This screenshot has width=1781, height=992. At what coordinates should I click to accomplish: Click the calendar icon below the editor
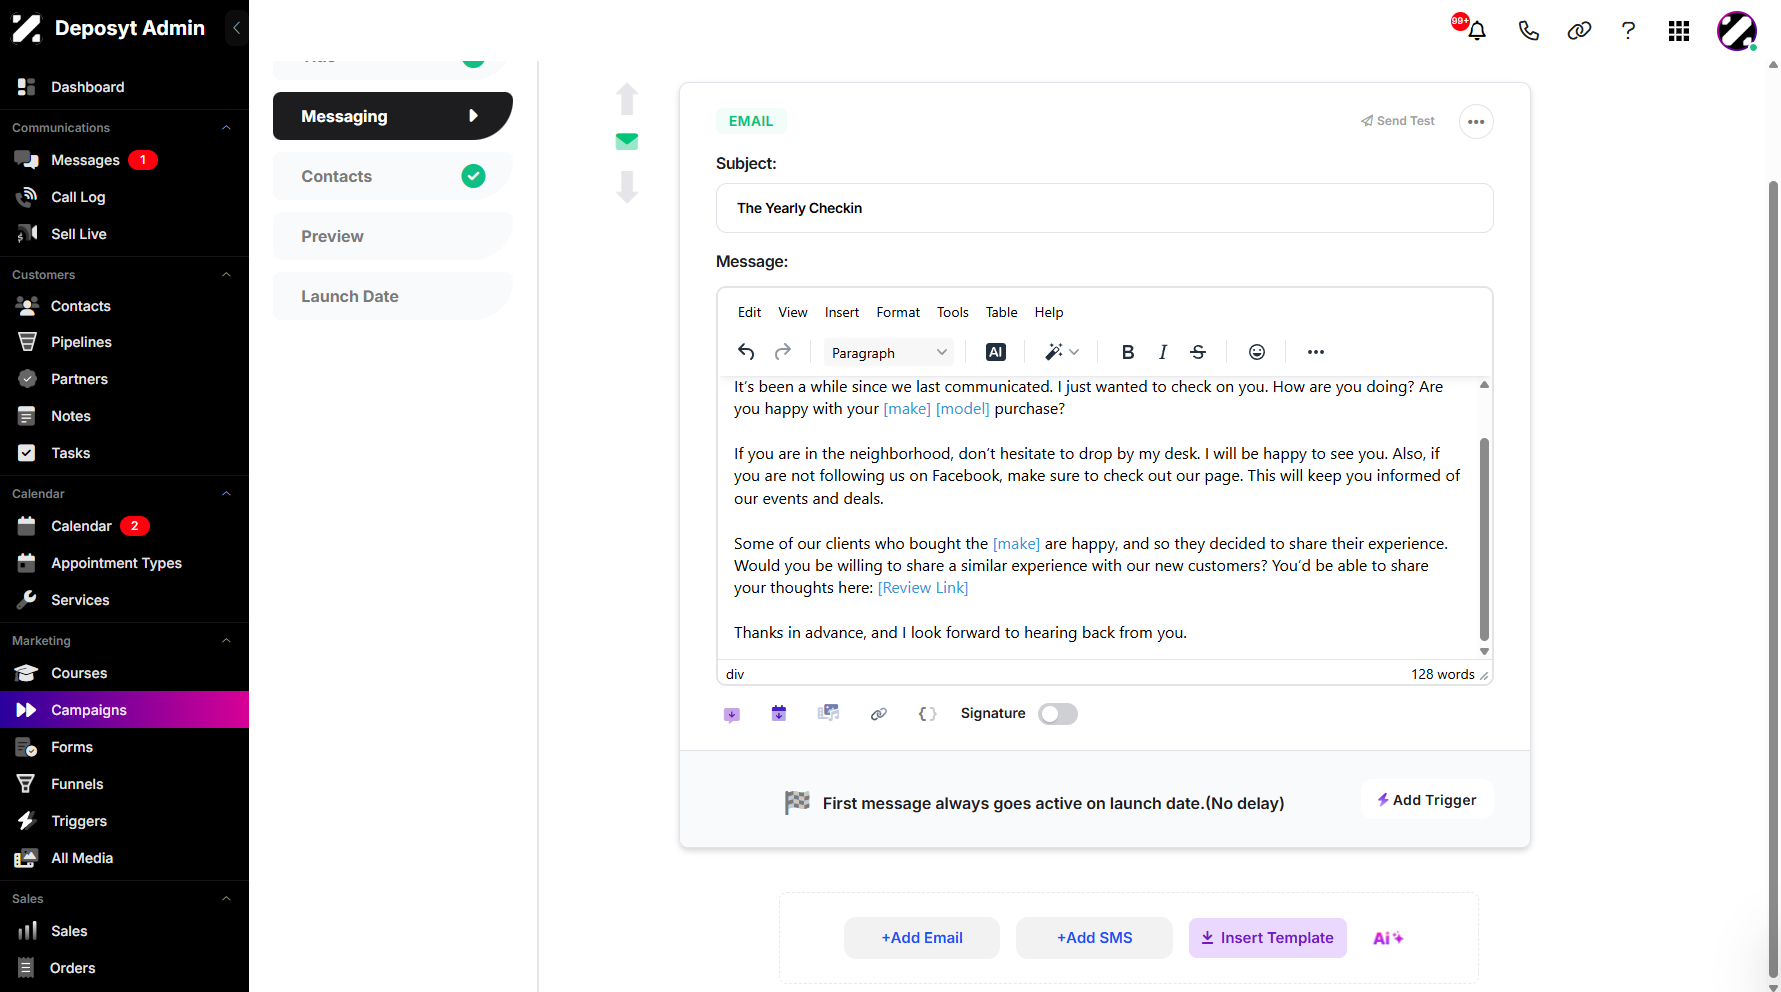click(x=779, y=713)
